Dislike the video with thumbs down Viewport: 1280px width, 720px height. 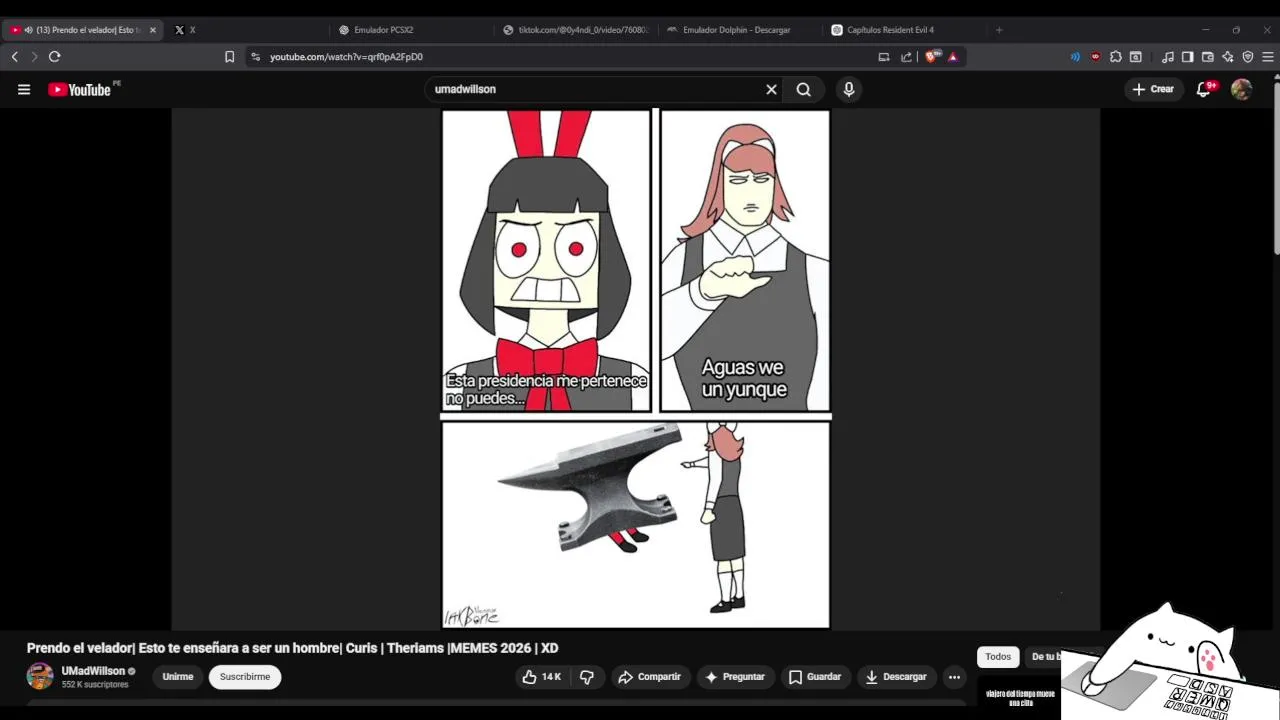point(587,677)
